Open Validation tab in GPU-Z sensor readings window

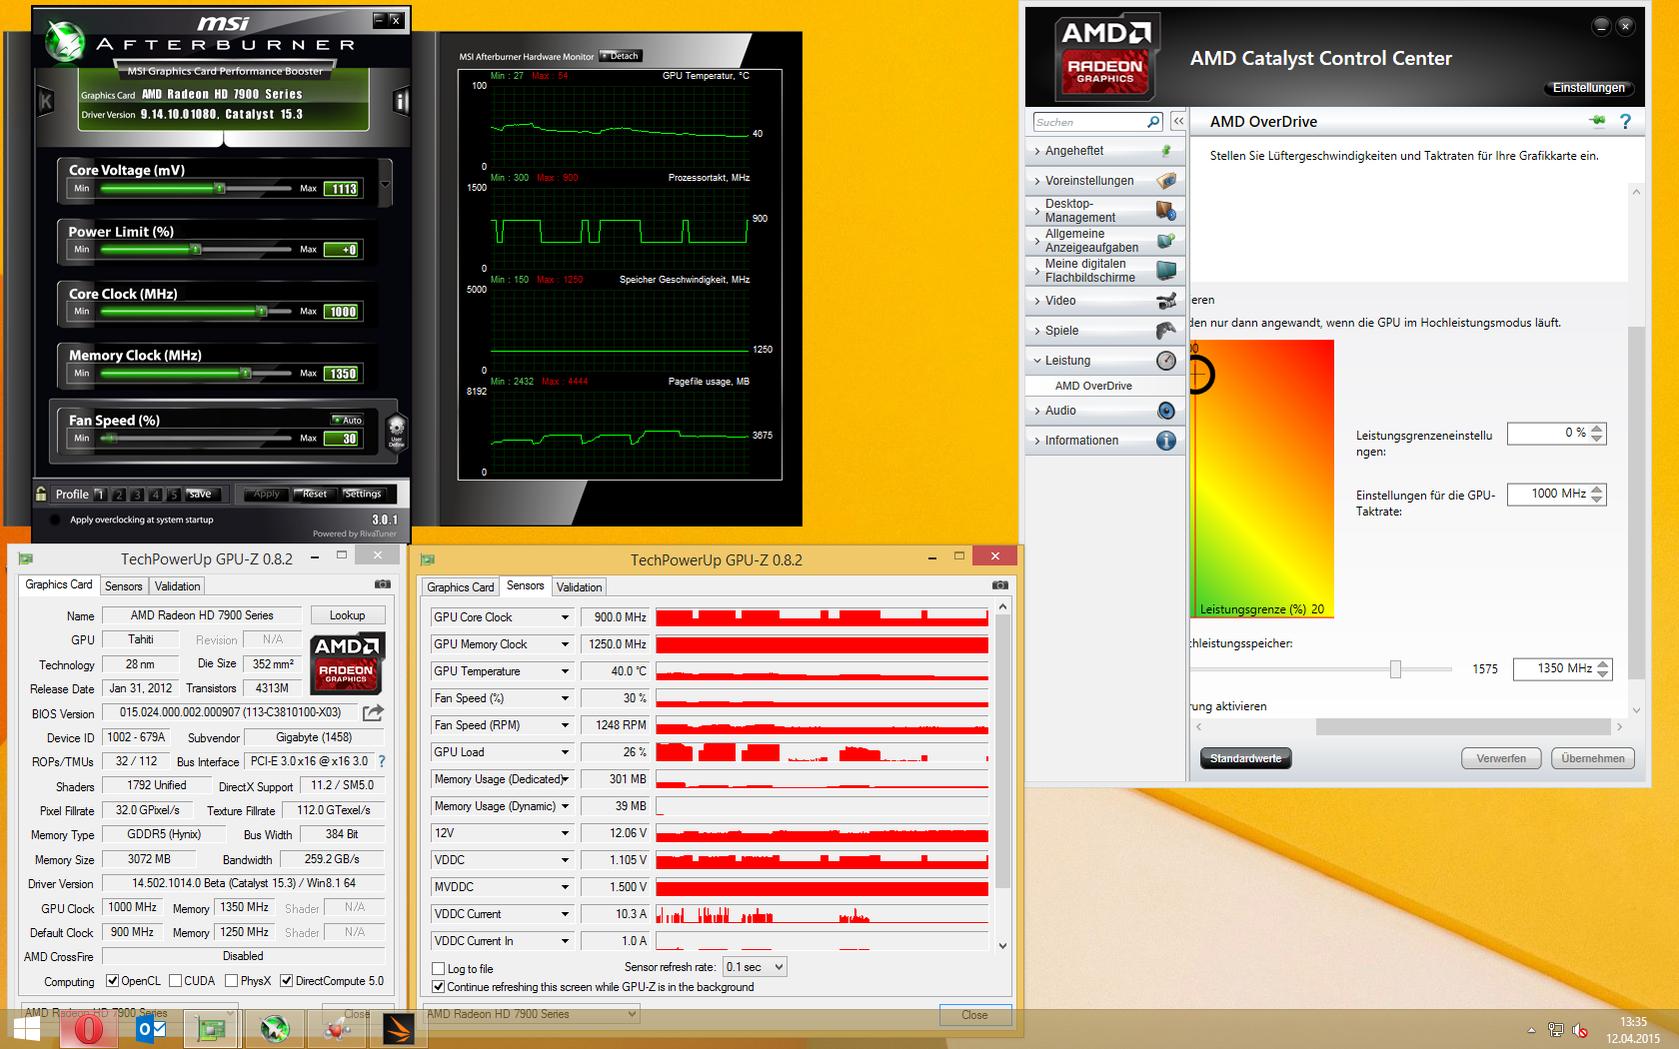pyautogui.click(x=579, y=587)
